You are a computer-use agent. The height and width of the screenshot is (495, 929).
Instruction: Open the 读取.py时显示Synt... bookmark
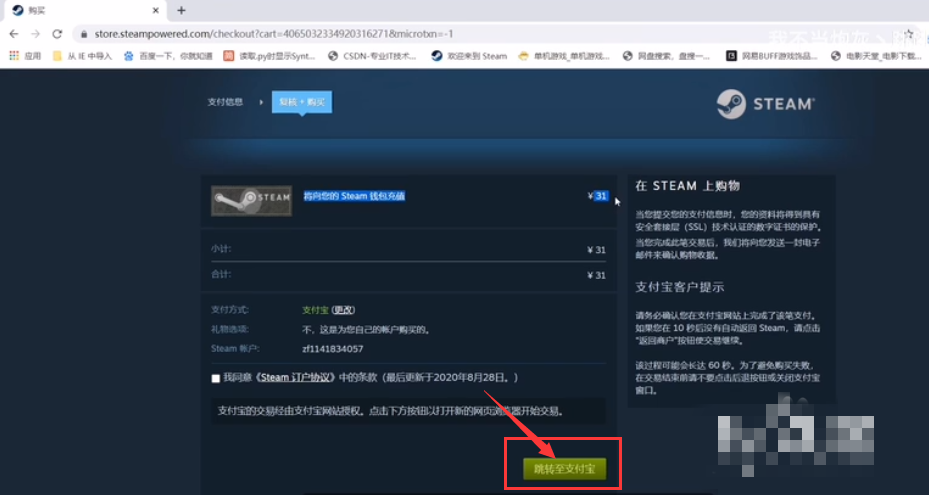coord(270,56)
